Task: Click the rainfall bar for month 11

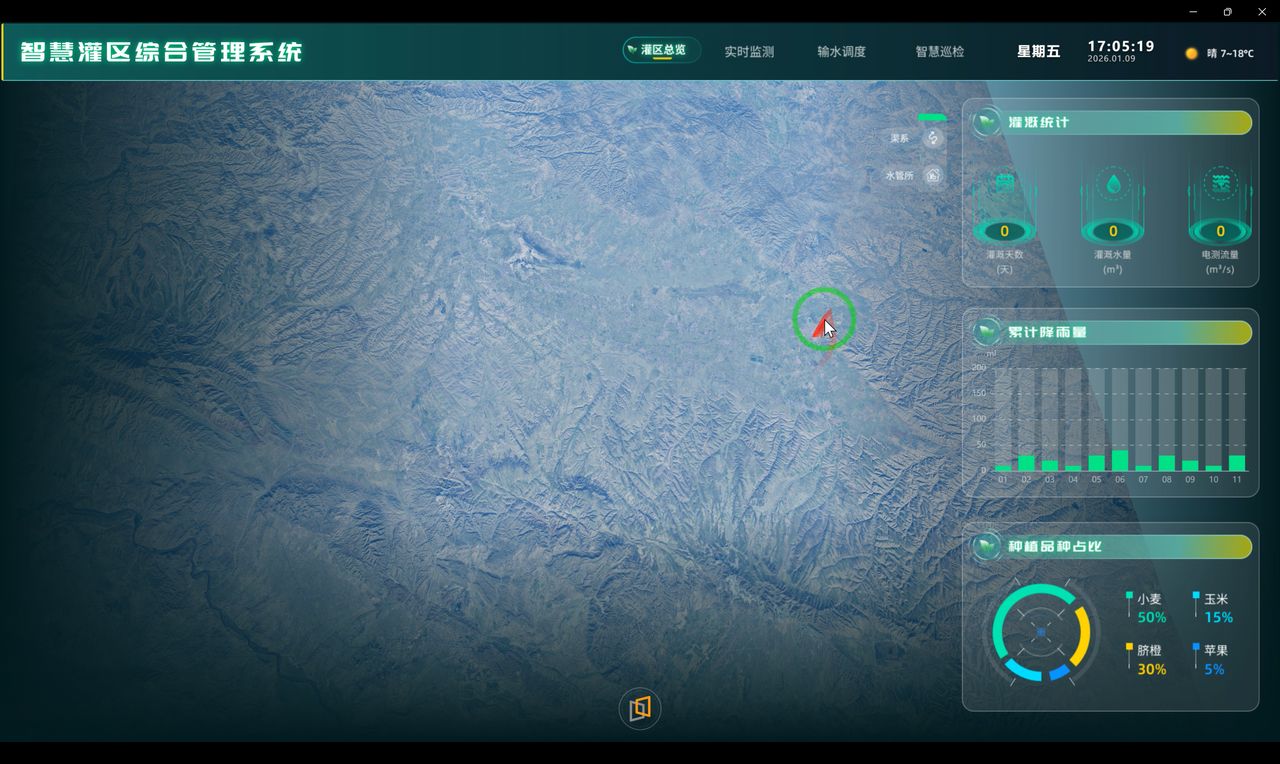Action: pos(1237,463)
